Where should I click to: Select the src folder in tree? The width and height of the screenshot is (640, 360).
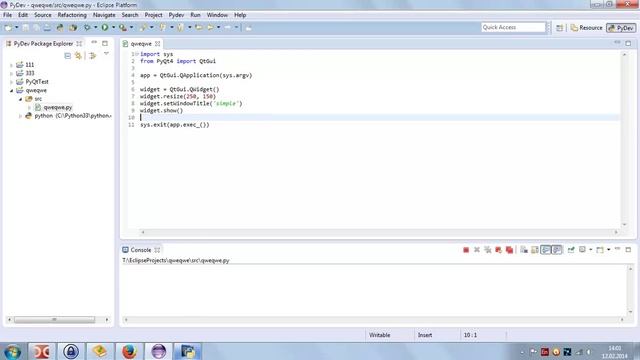[x=38, y=99]
